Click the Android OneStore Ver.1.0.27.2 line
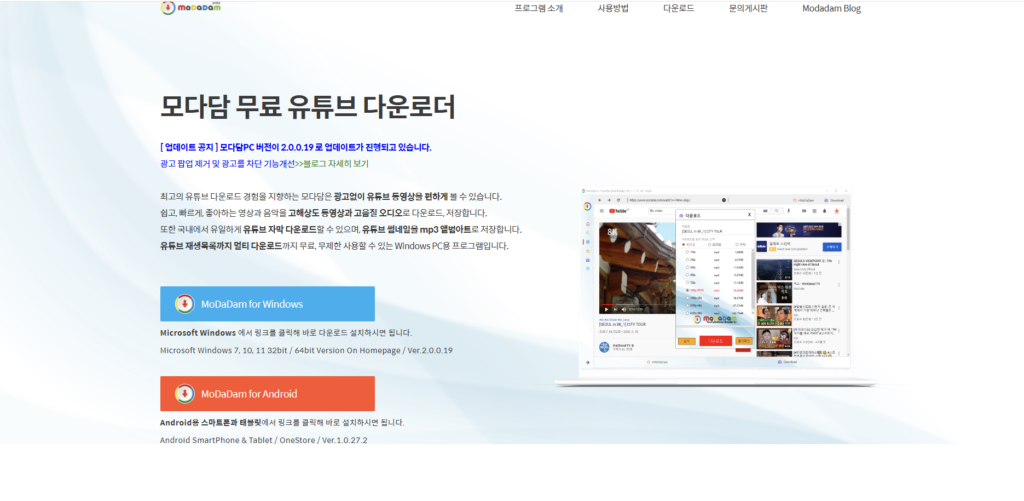Image resolution: width=1024 pixels, height=501 pixels. click(264, 440)
